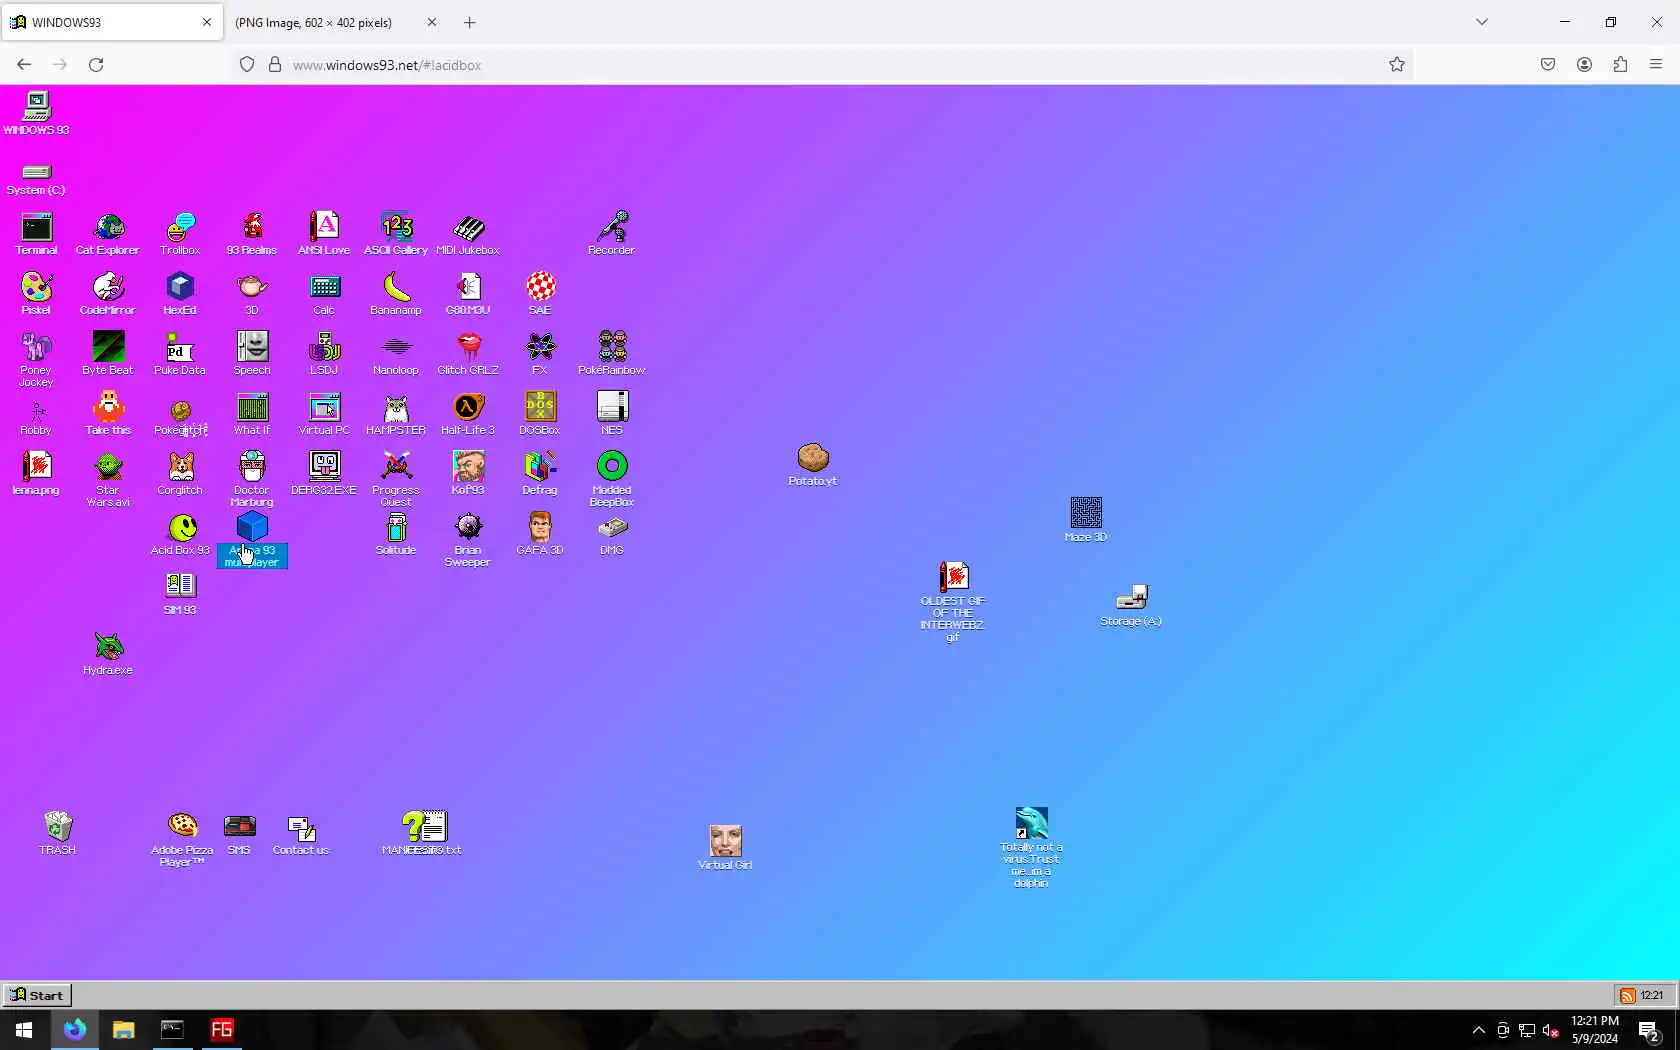Viewport: 1680px width, 1050px height.
Task: Open the Recorder microphone icon
Action: coord(612,234)
